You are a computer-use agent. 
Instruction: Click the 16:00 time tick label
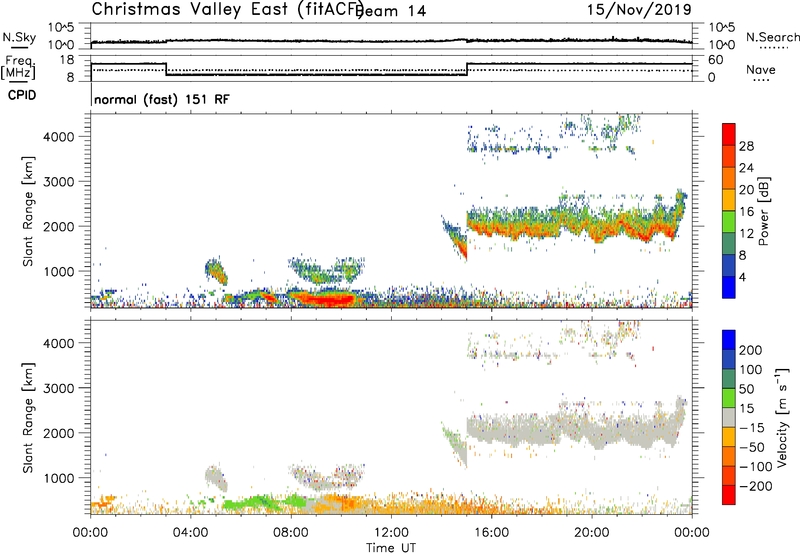point(491,533)
